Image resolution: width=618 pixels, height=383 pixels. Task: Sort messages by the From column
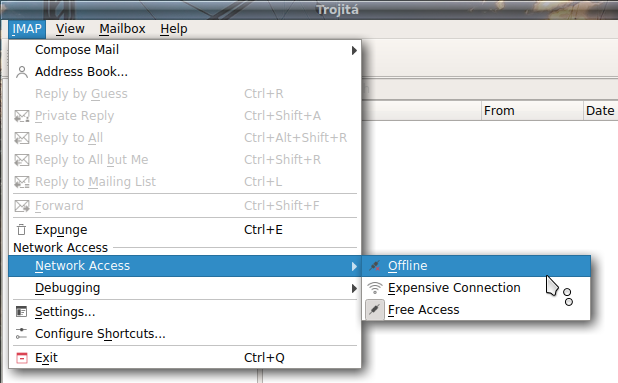point(532,111)
